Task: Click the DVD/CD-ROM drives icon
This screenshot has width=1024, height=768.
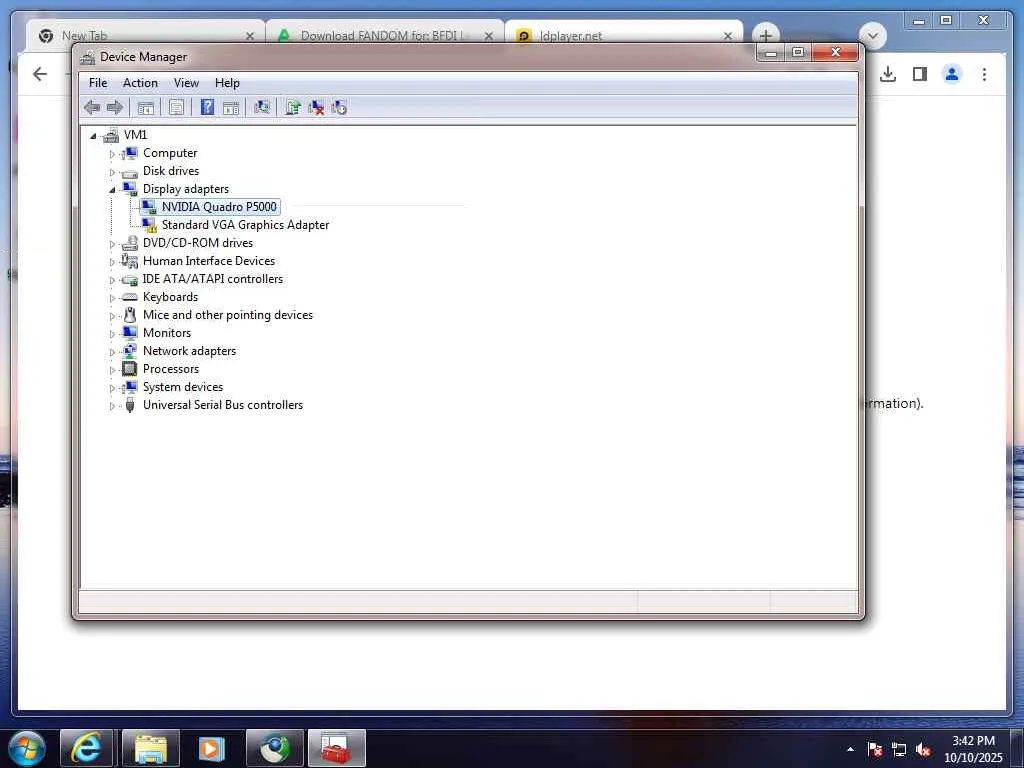Action: 130,243
